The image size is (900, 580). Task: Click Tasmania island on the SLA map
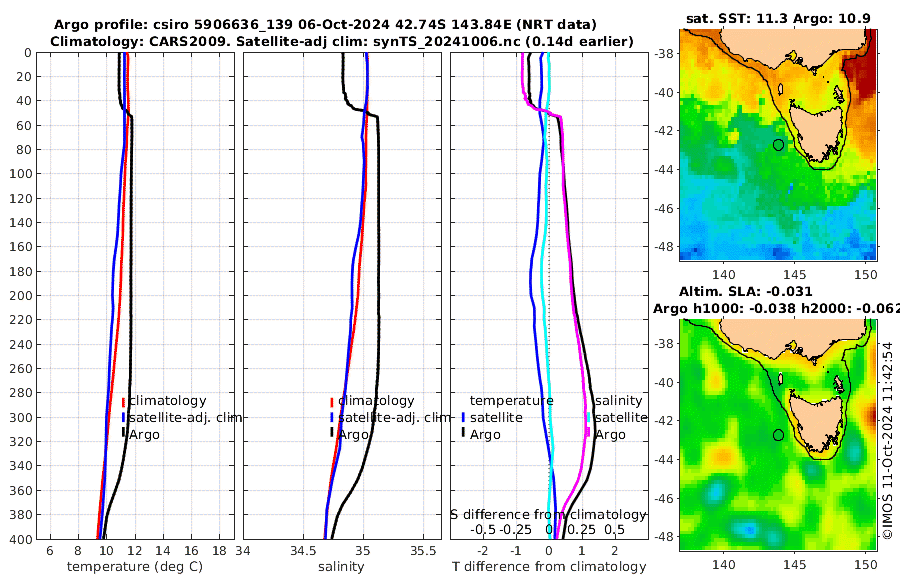click(x=815, y=423)
